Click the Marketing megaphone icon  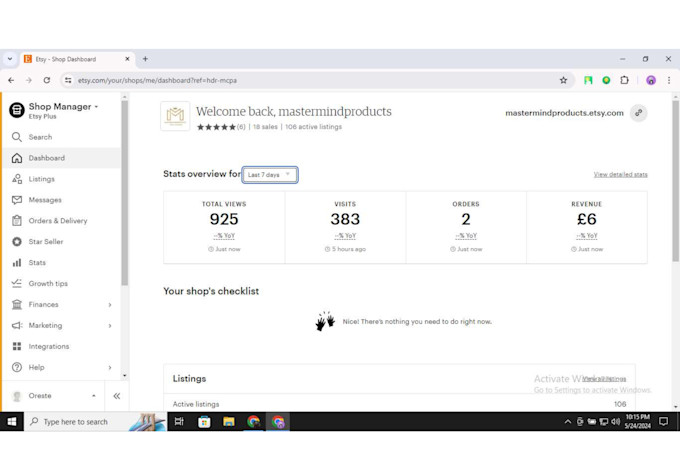tap(17, 325)
